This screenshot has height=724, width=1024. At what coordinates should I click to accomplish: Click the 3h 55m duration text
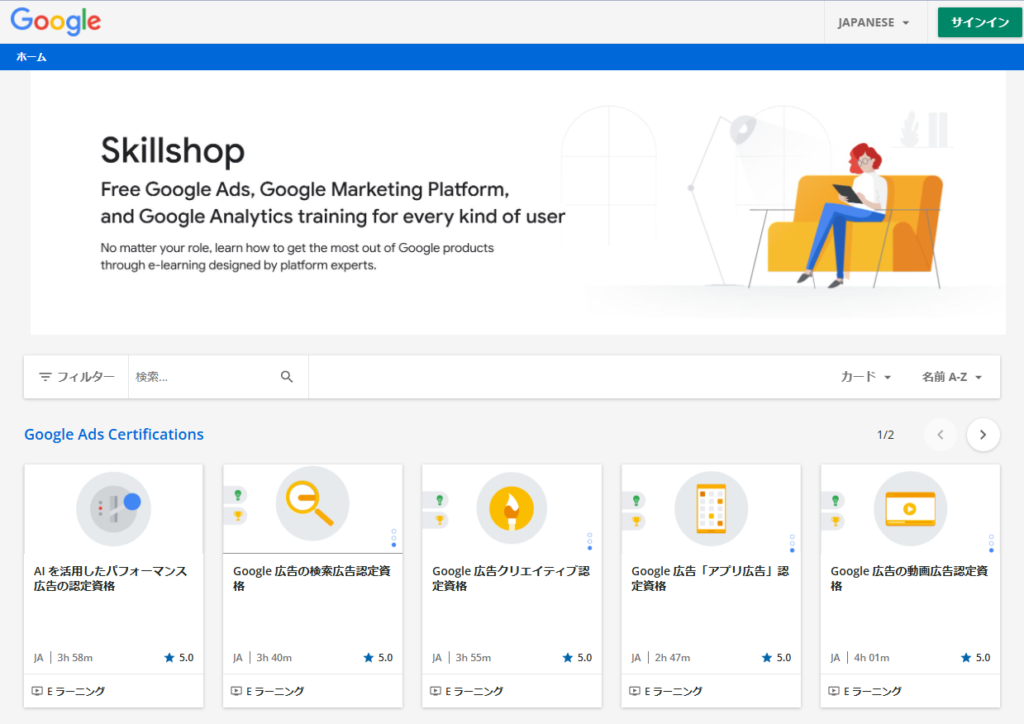point(473,657)
